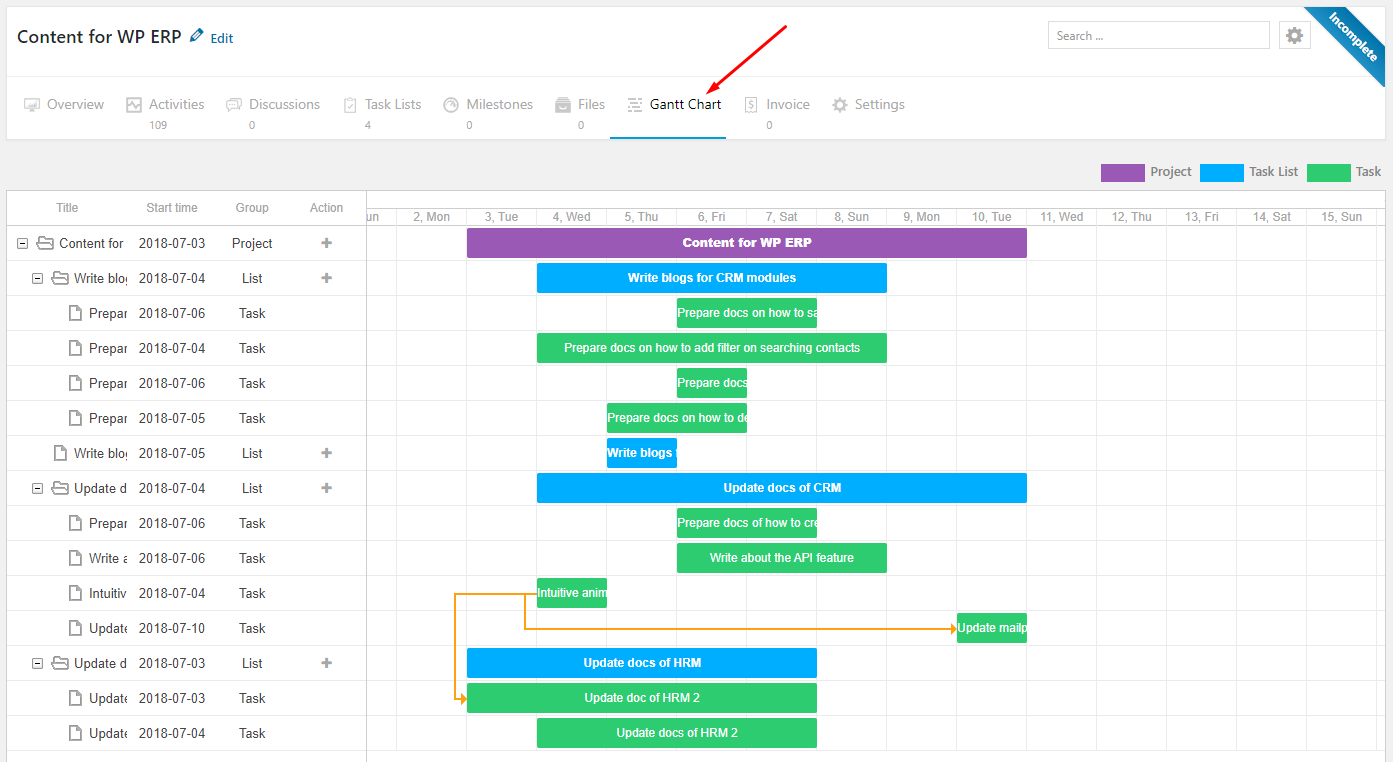Click file icon of Write a task row
1393x762 pixels.
(x=75, y=558)
